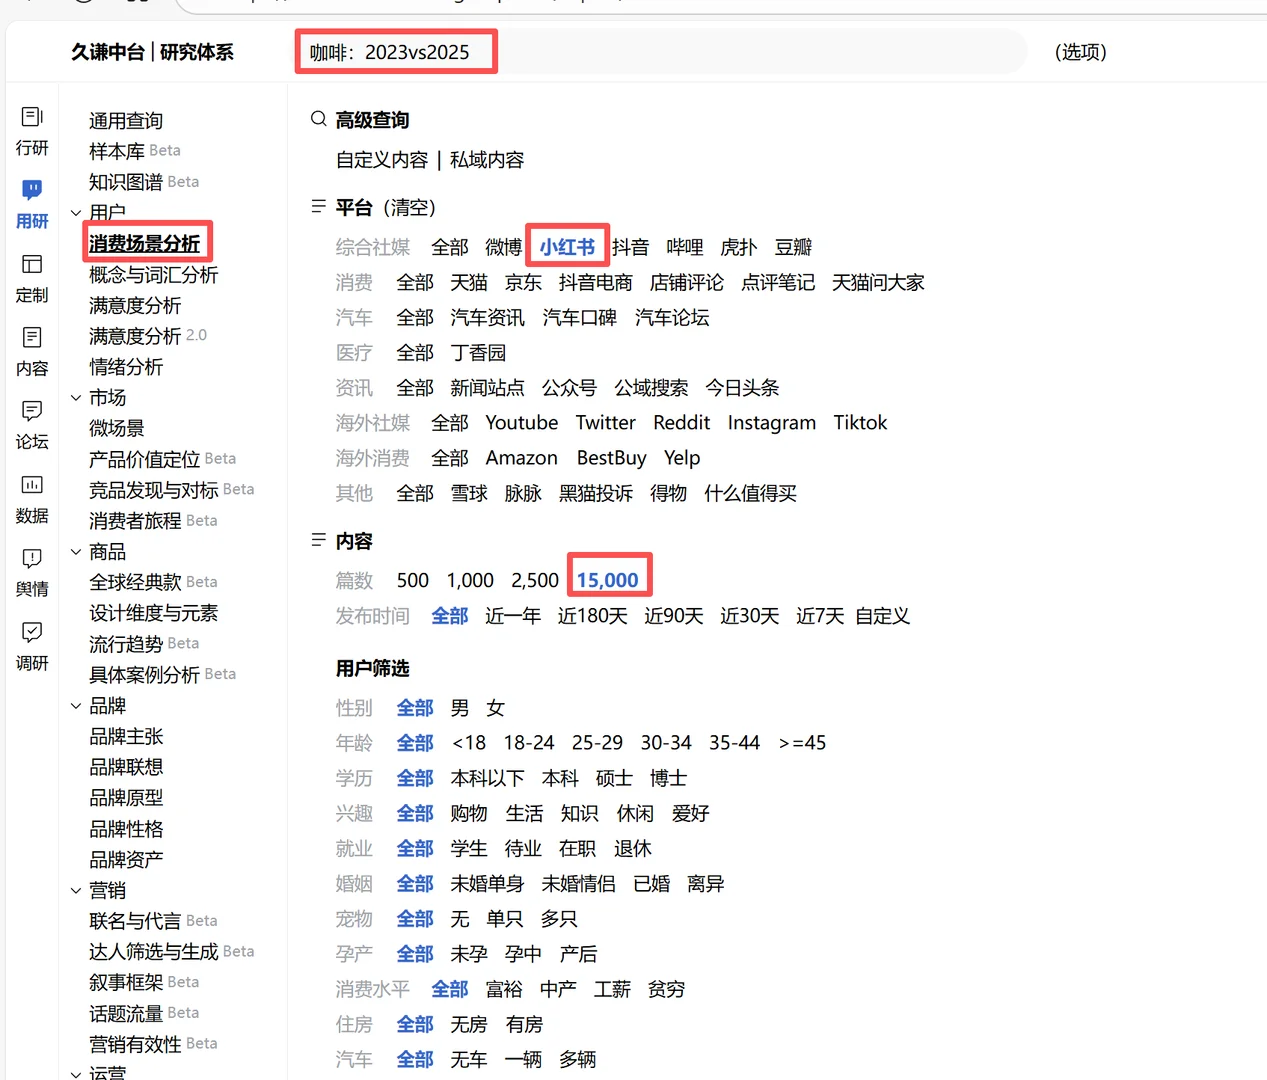Choose 2,500 articles count
Image resolution: width=1267 pixels, height=1080 pixels.
pos(535,580)
